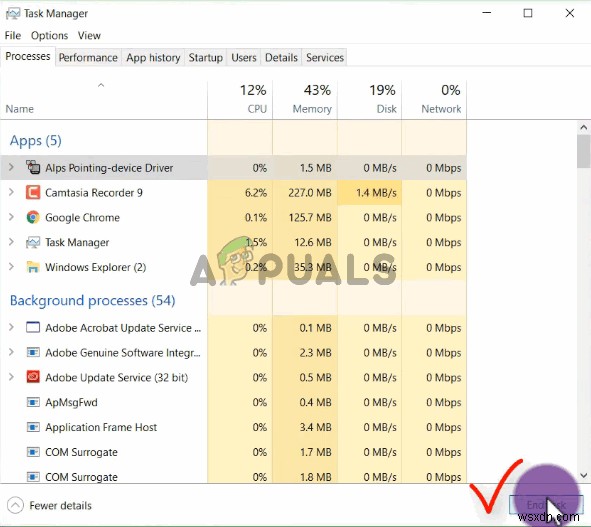This screenshot has height=527, width=591.
Task: Select the Processes tab
Action: pos(28,57)
